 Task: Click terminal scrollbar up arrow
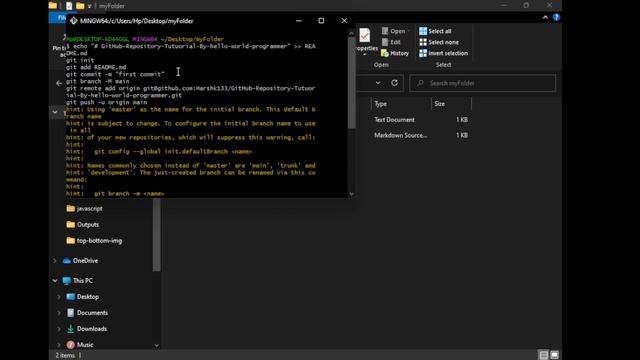click(x=351, y=33)
